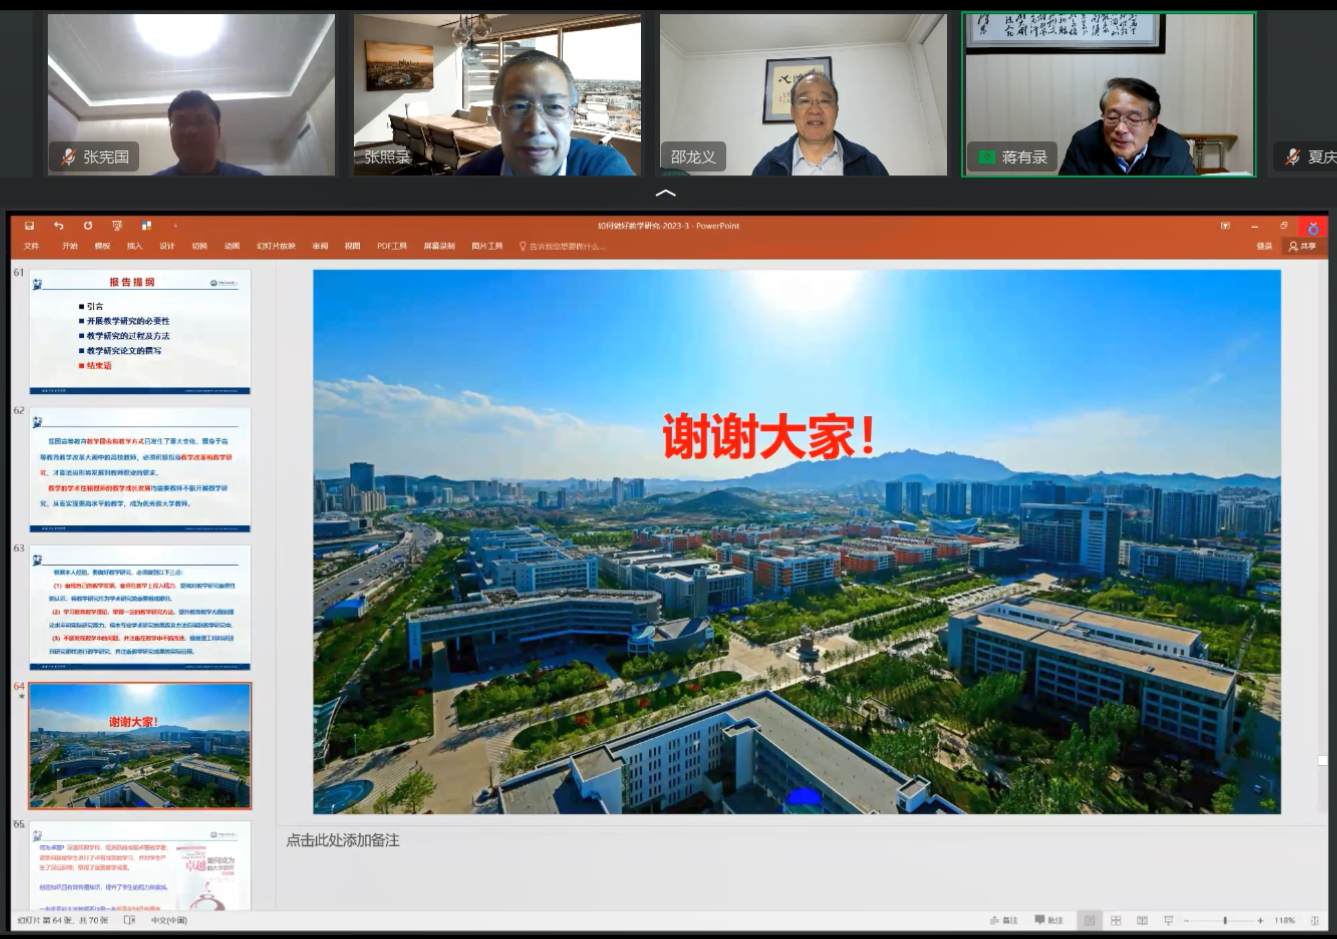Open the 插入 (Insert) ribbon tab
The width and height of the screenshot is (1337, 939).
(x=134, y=246)
